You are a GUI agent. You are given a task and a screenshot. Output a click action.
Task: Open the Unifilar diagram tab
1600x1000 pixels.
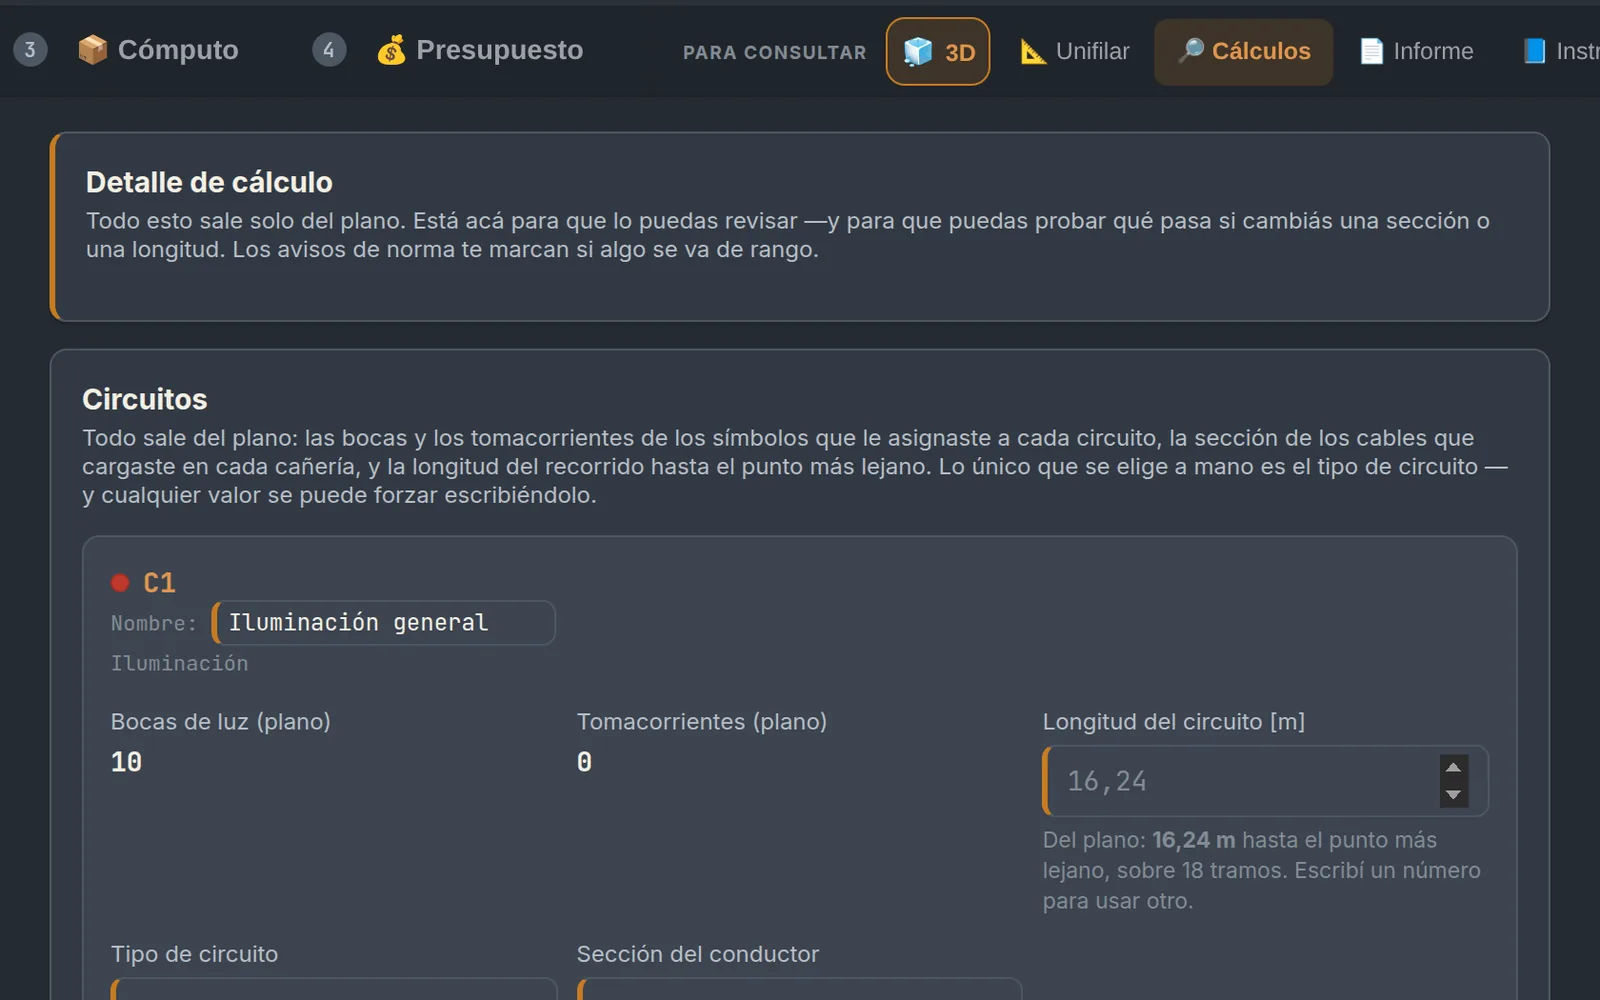(x=1074, y=51)
